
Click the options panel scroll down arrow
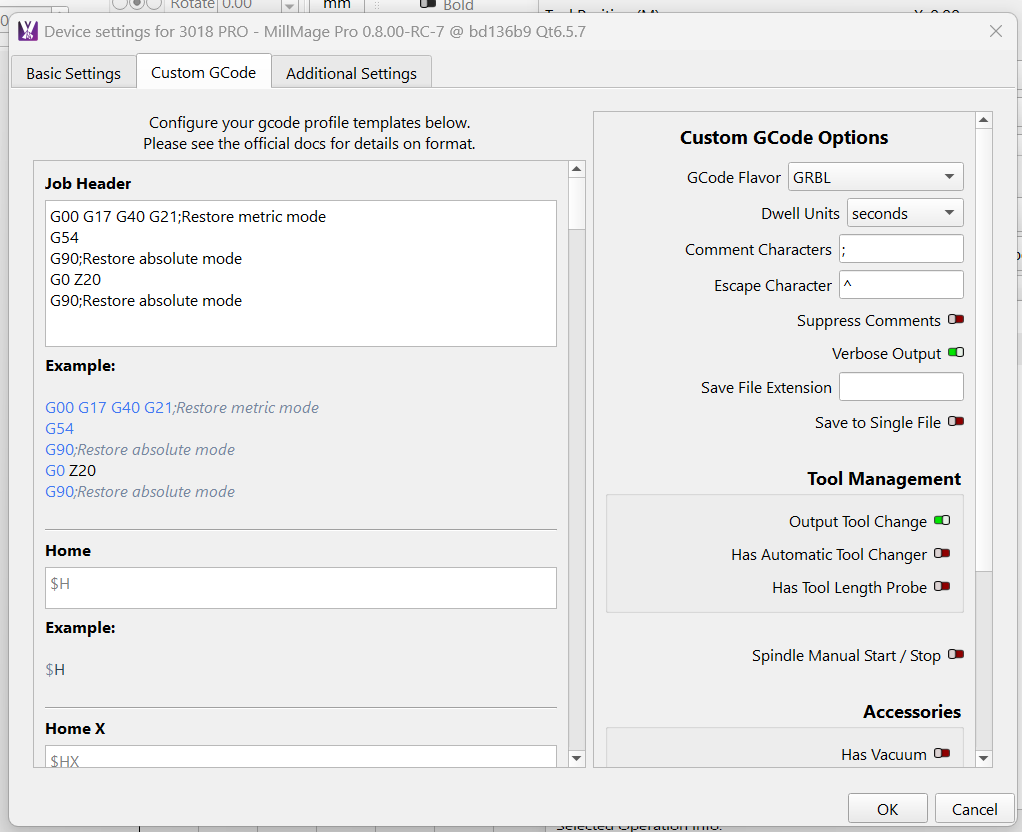click(x=984, y=759)
